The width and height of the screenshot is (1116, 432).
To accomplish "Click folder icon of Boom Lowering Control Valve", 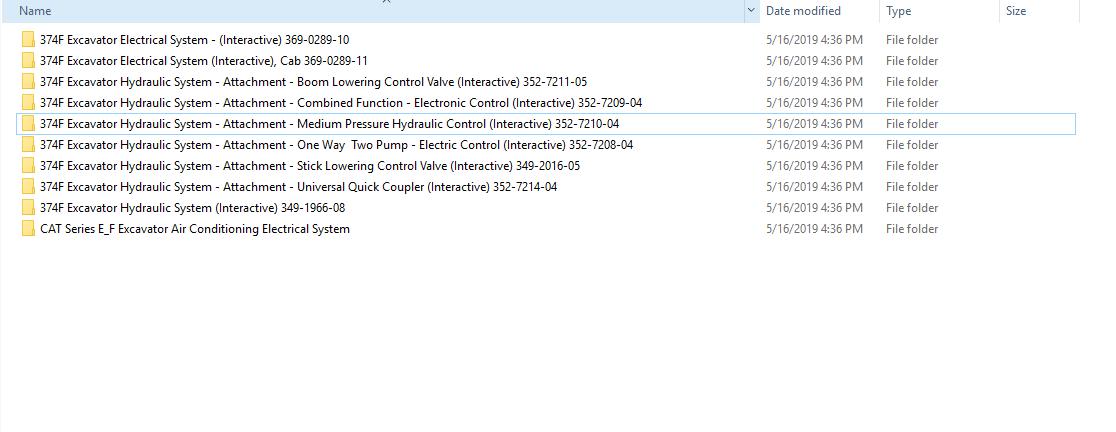I will click(x=28, y=82).
